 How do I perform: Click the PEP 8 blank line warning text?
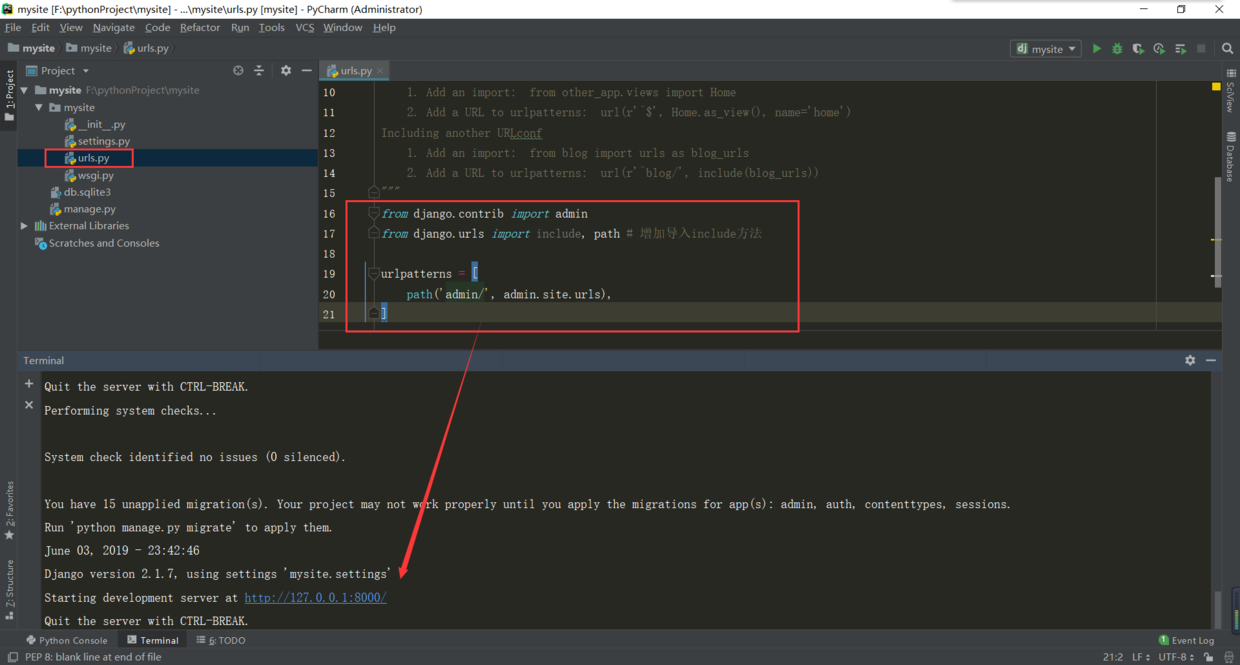pos(93,657)
